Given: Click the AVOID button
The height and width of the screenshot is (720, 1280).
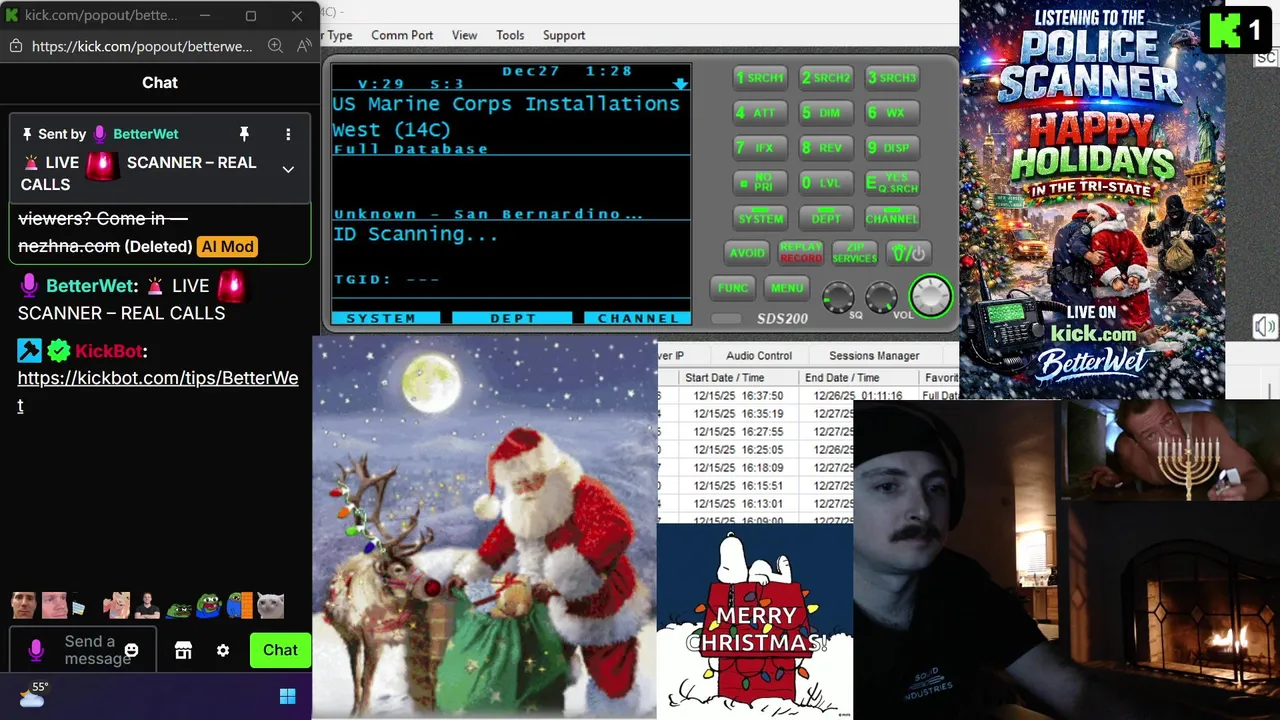Looking at the screenshot, I should point(747,253).
